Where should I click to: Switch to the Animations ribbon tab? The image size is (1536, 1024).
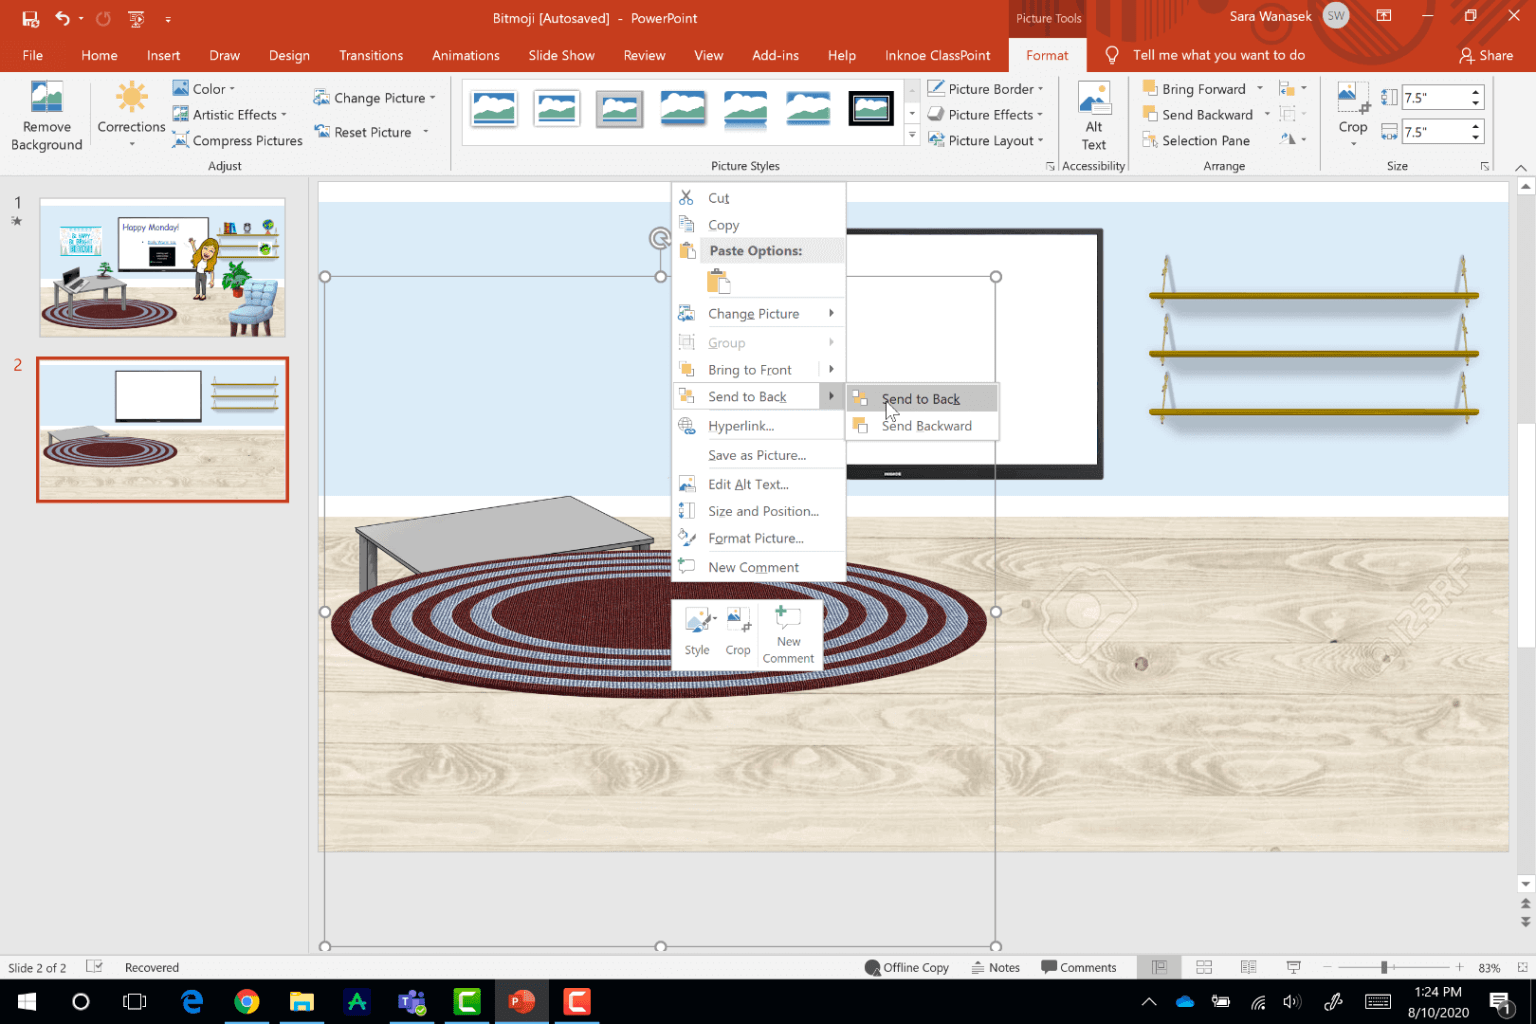(466, 55)
